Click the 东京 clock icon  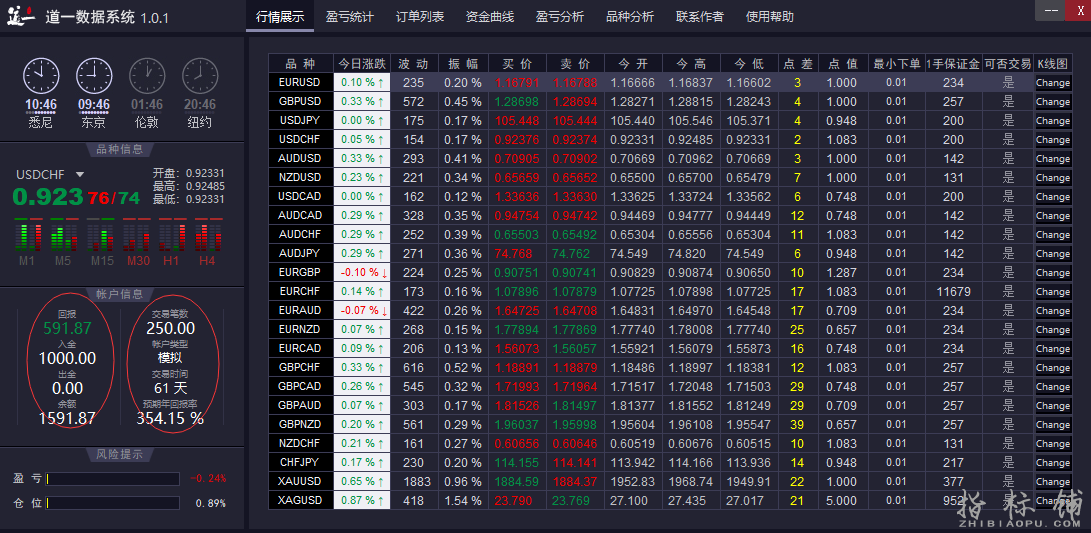pos(94,76)
